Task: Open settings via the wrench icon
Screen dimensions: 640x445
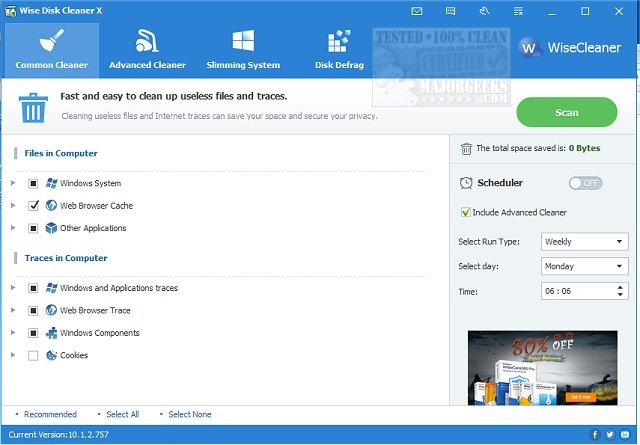Action: coord(483,11)
